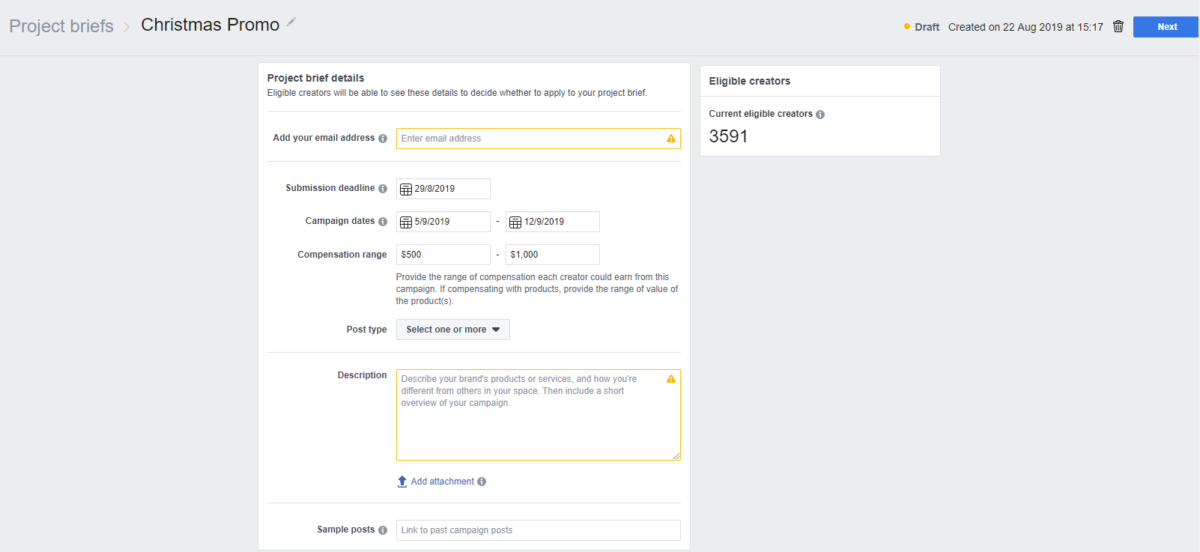
Task: Click the calendar icon in campaign end date
Action: (516, 222)
